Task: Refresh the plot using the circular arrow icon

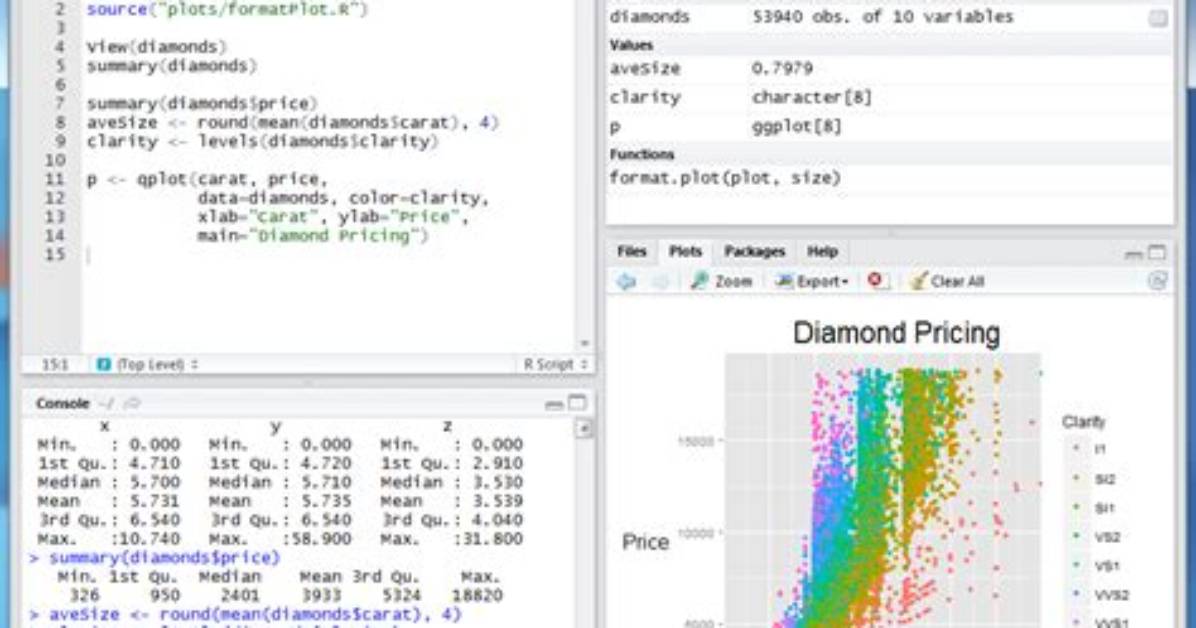Action: click(1157, 281)
